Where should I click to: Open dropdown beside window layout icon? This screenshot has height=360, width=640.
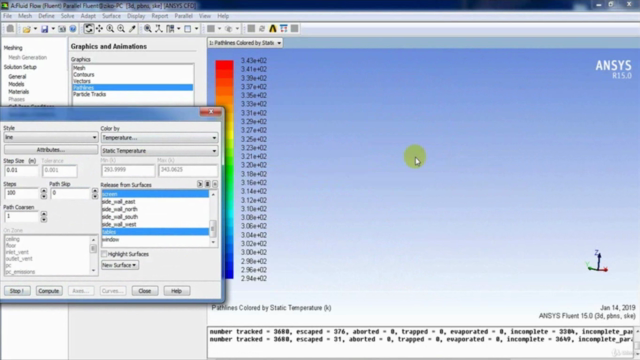(196, 29)
